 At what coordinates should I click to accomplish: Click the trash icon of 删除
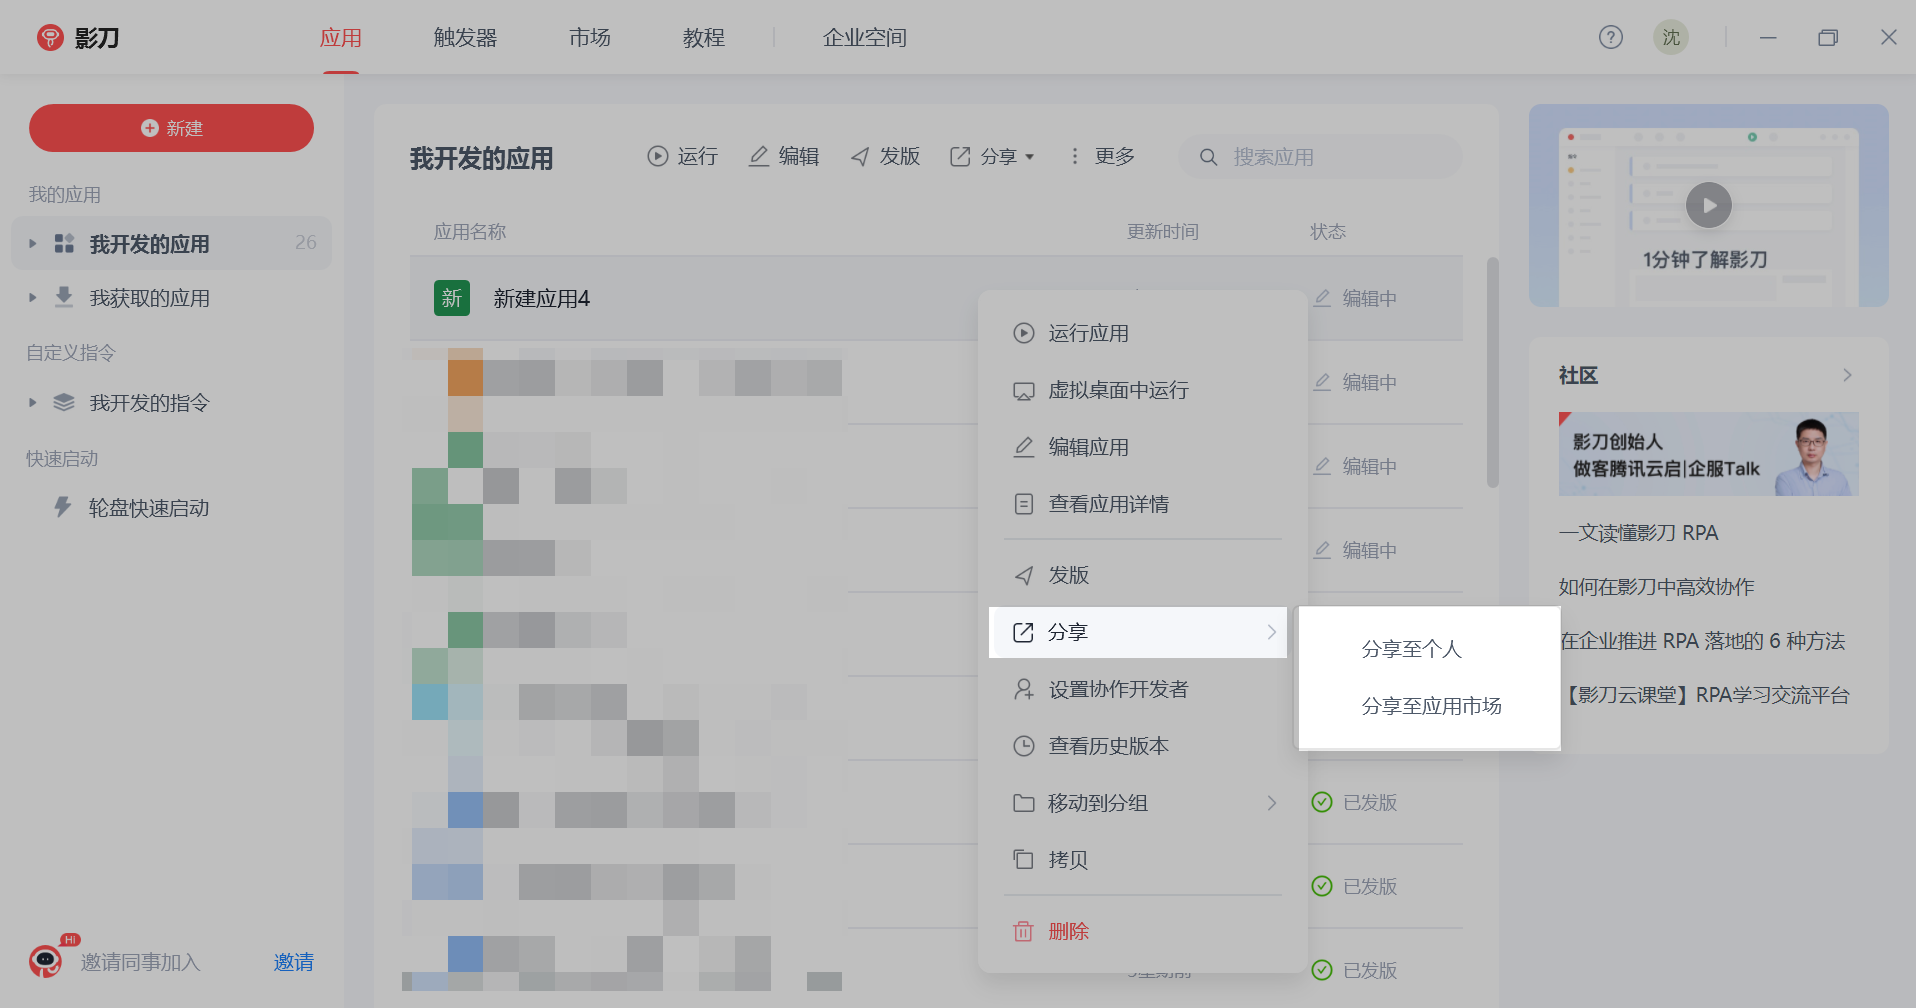tap(1023, 931)
